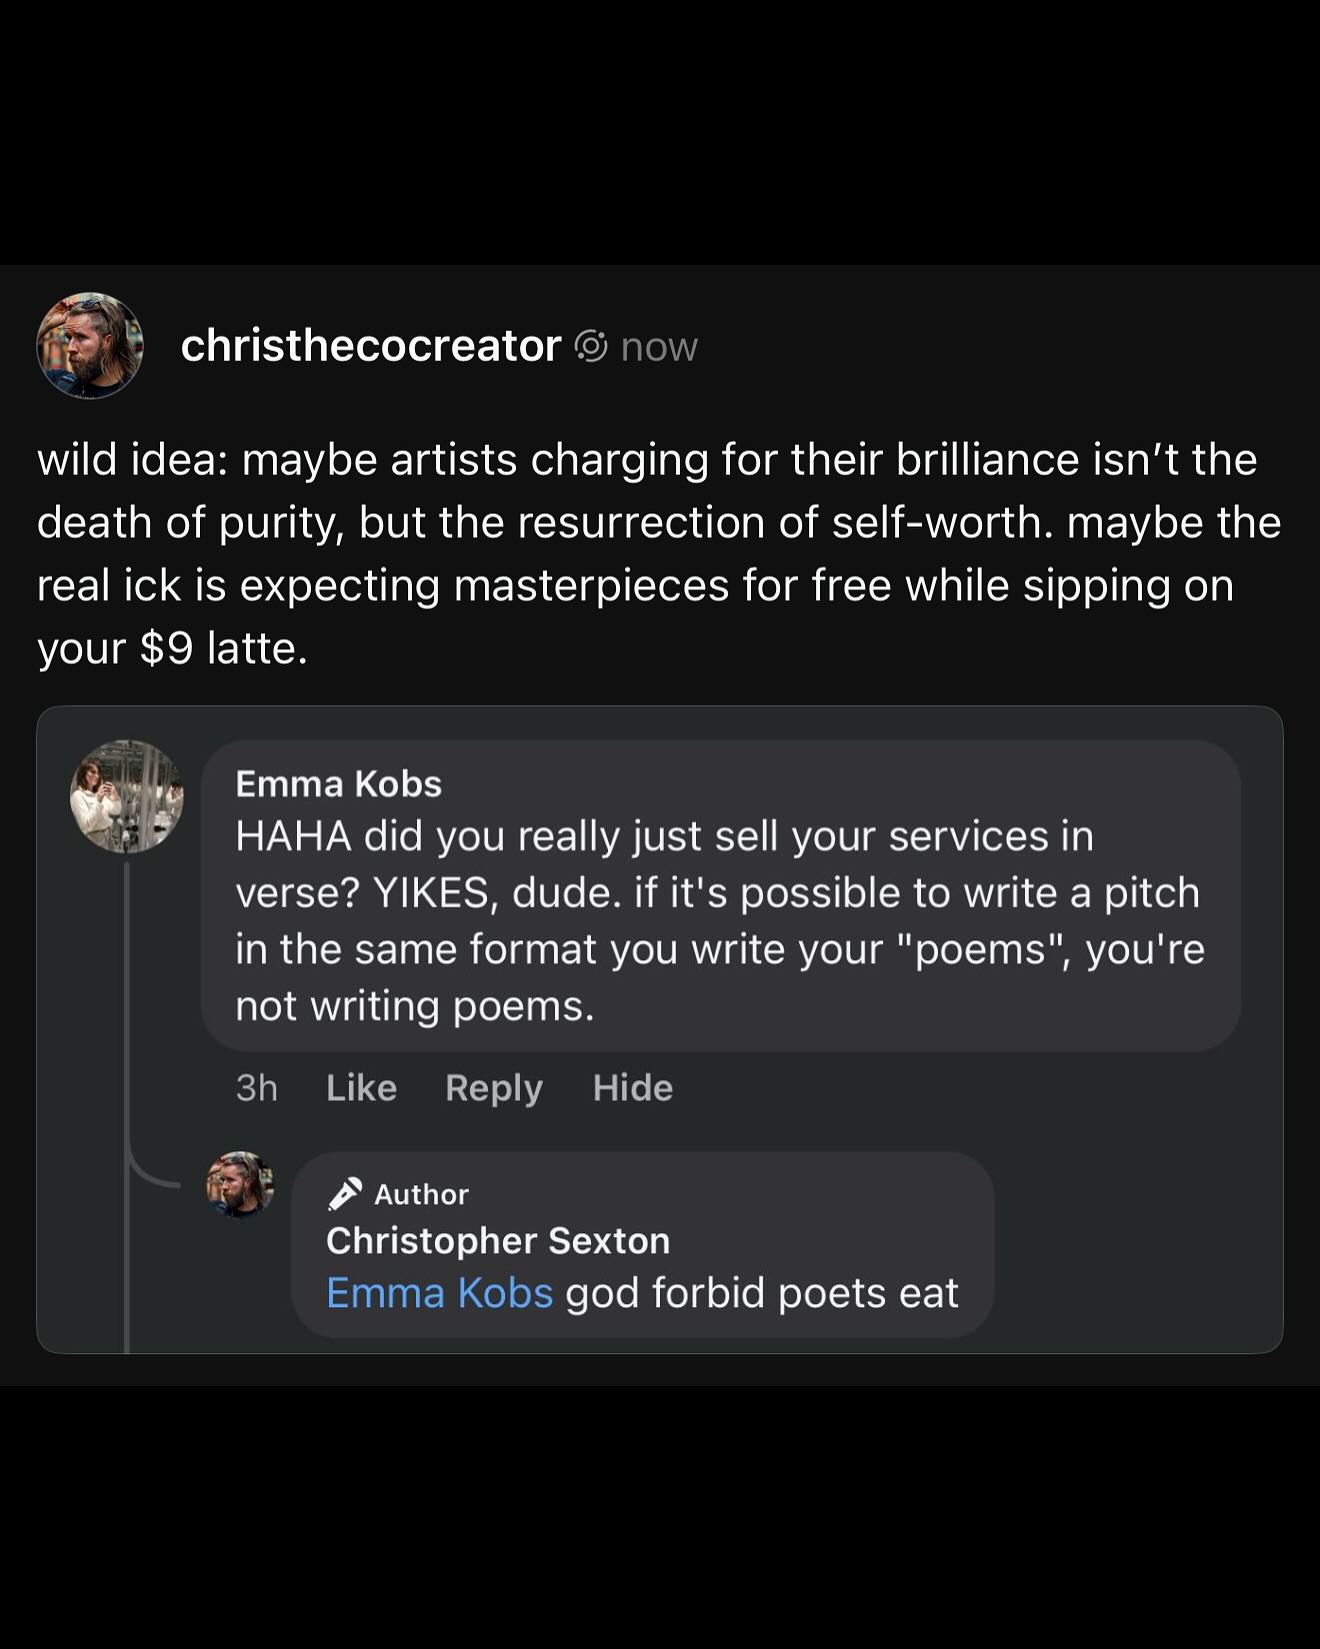
Task: Like Emma Kobs' comment
Action: coord(361,1088)
